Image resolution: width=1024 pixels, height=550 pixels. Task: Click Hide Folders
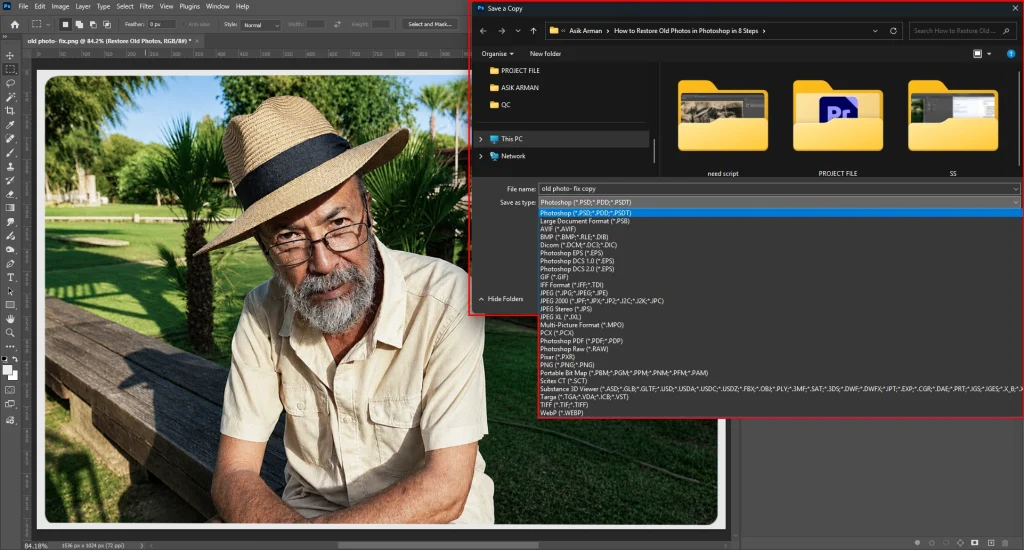501,299
